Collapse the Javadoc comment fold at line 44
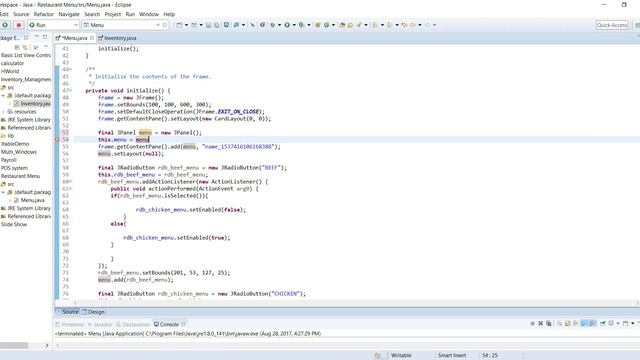This screenshot has width=640, height=360. pyautogui.click(x=71, y=69)
